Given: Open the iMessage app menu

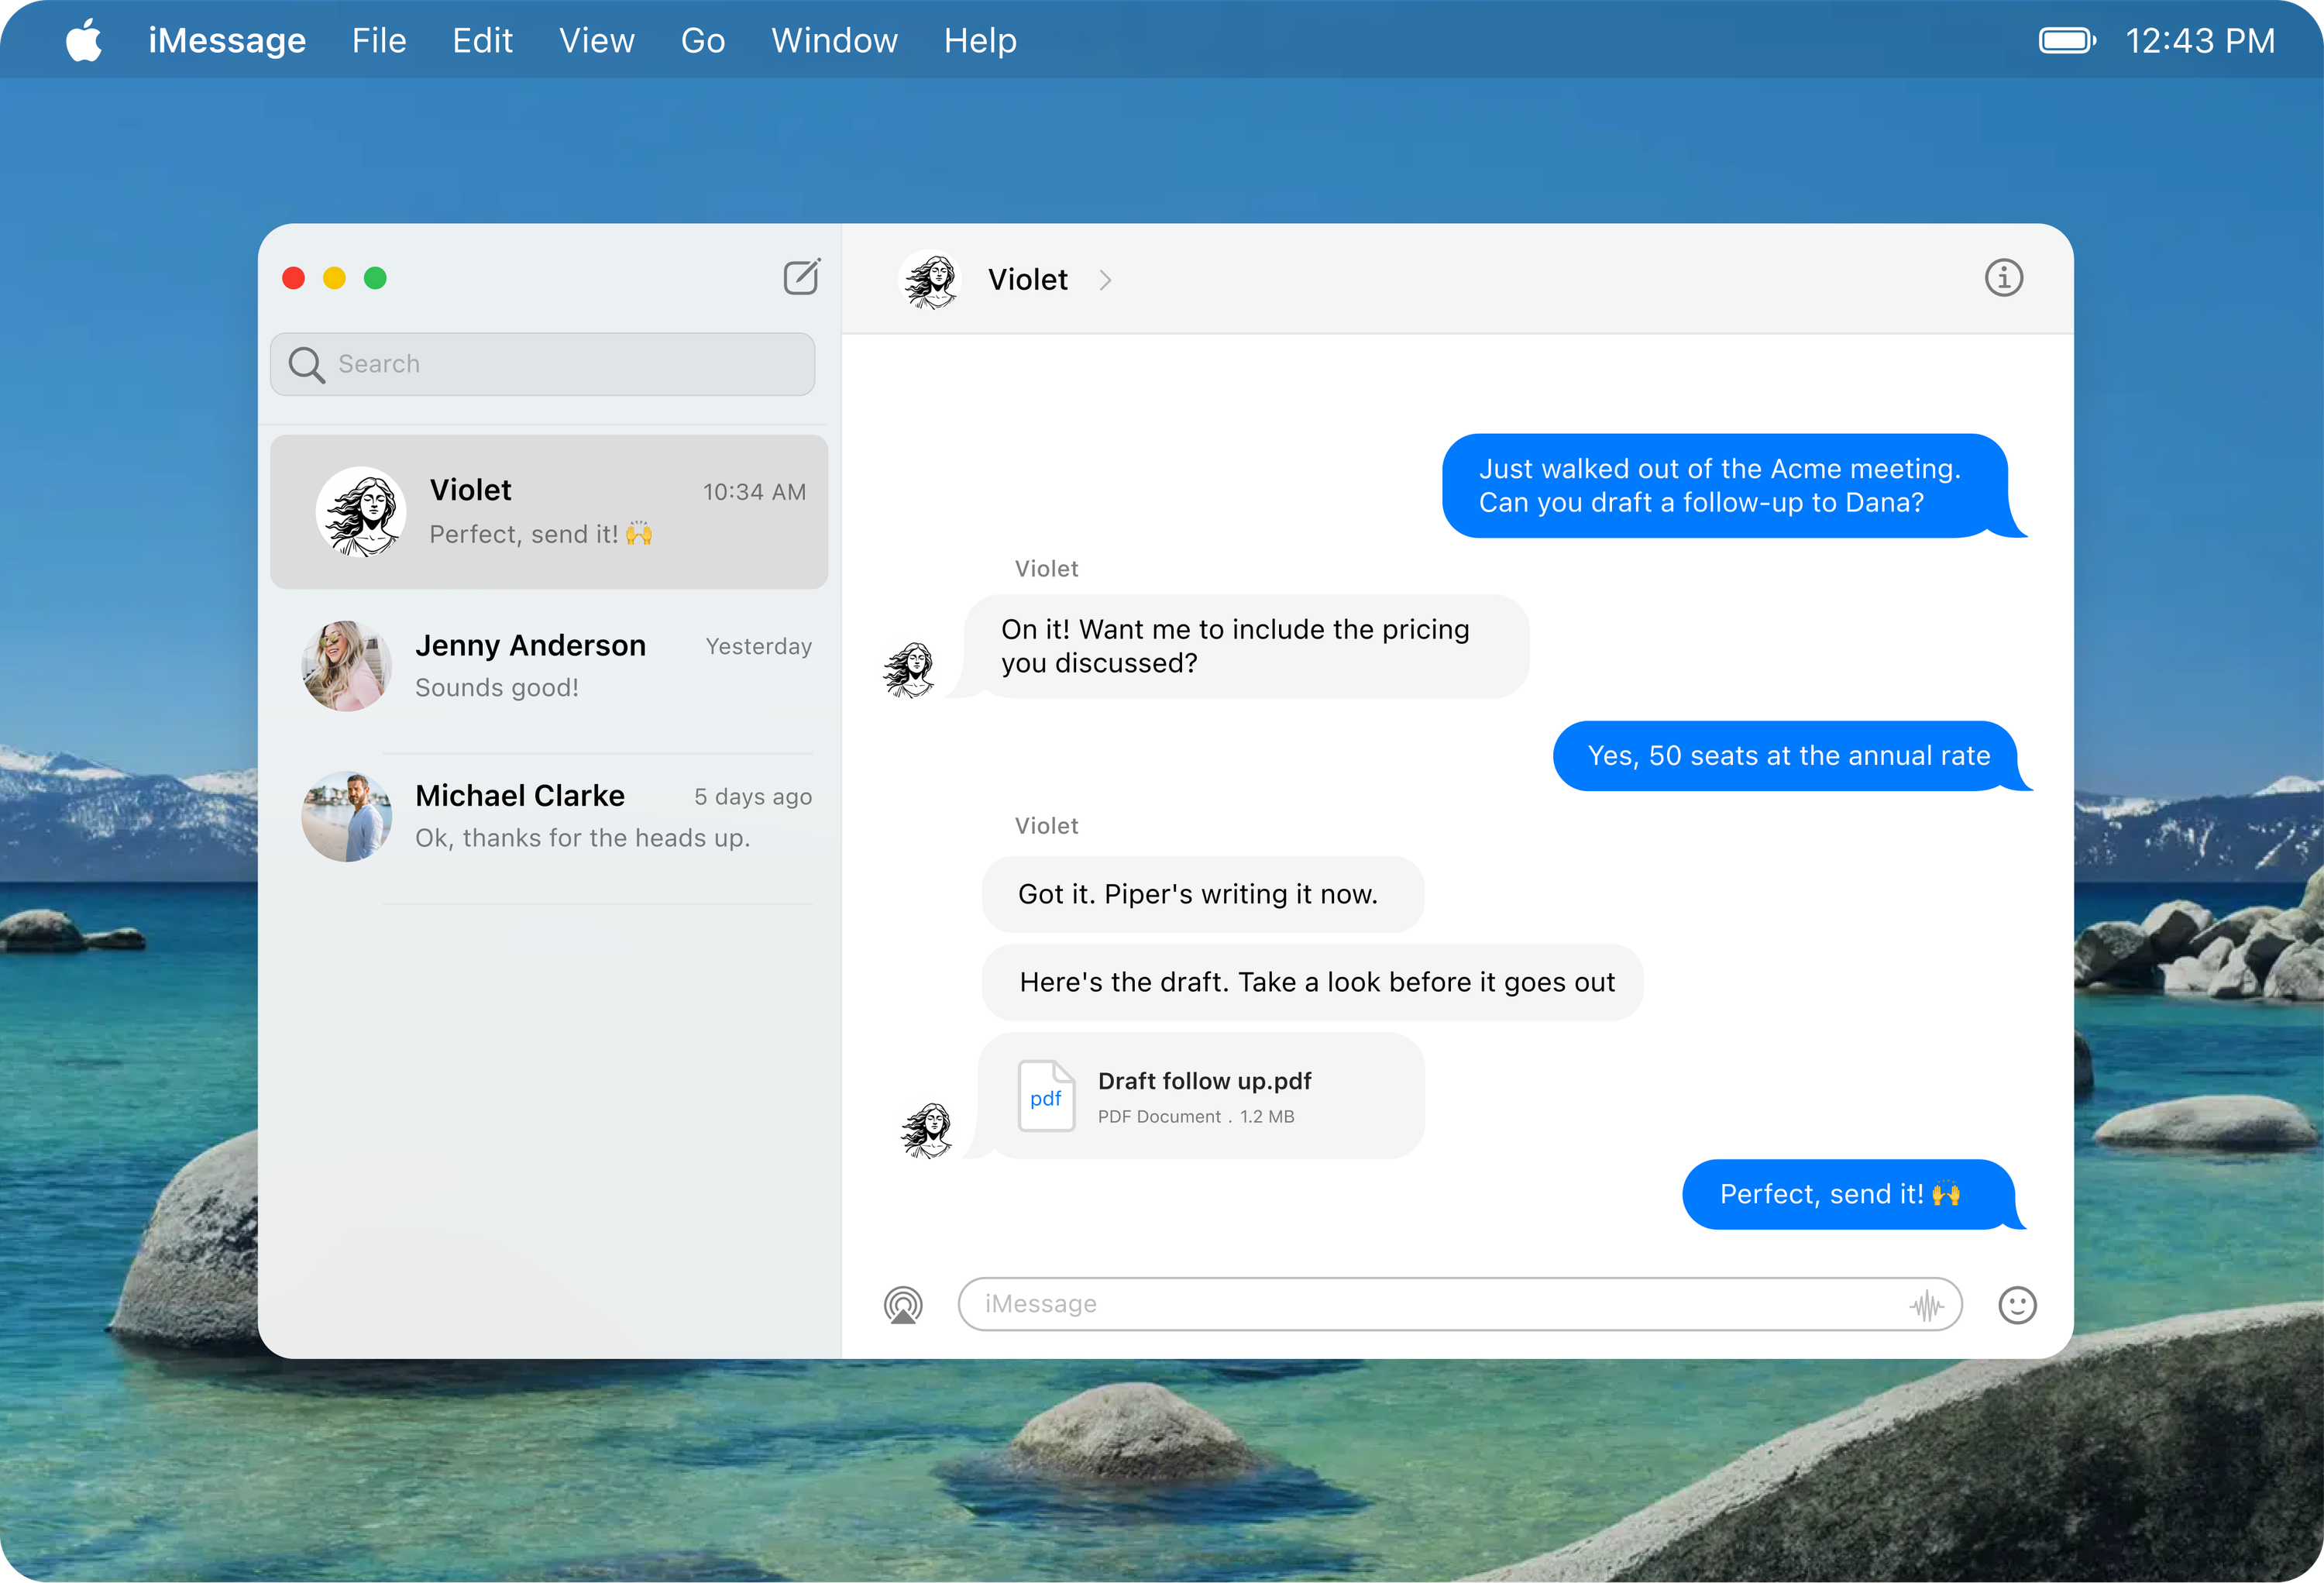Looking at the screenshot, I should [227, 40].
